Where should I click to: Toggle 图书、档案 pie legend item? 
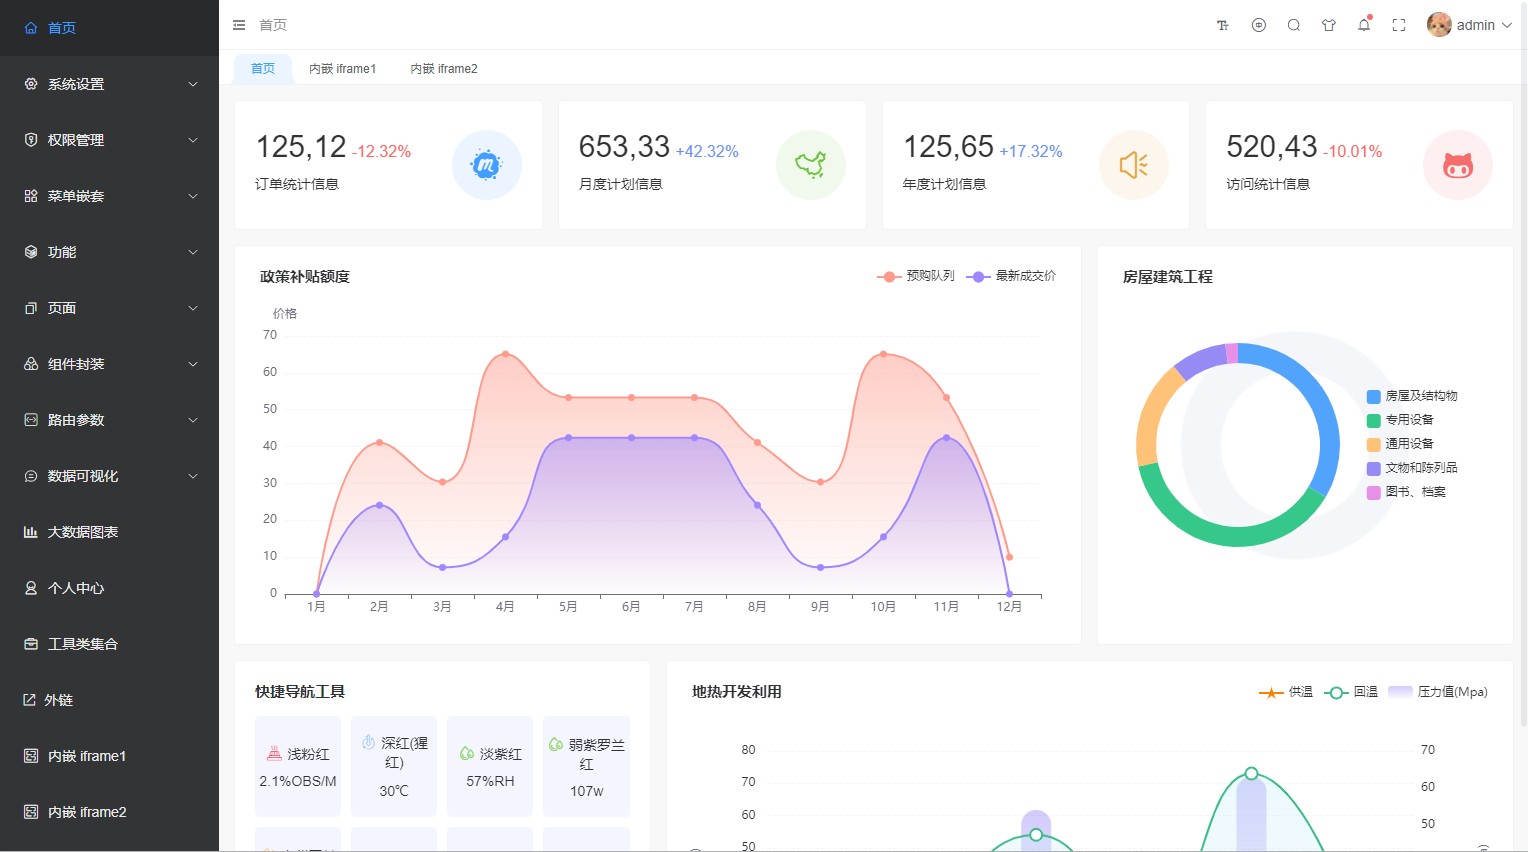pos(1406,492)
